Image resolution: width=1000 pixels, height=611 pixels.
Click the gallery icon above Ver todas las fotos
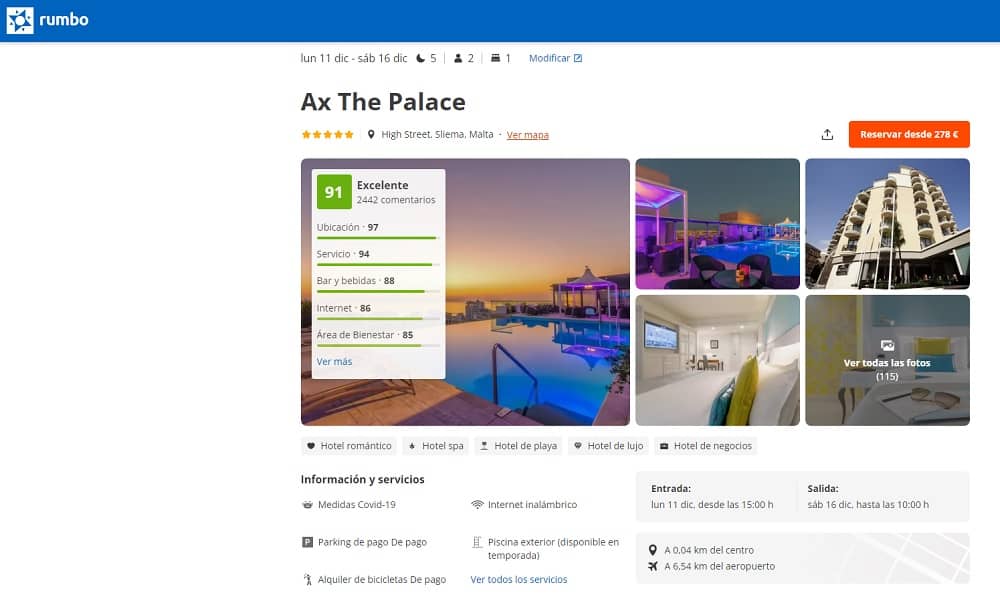point(887,345)
